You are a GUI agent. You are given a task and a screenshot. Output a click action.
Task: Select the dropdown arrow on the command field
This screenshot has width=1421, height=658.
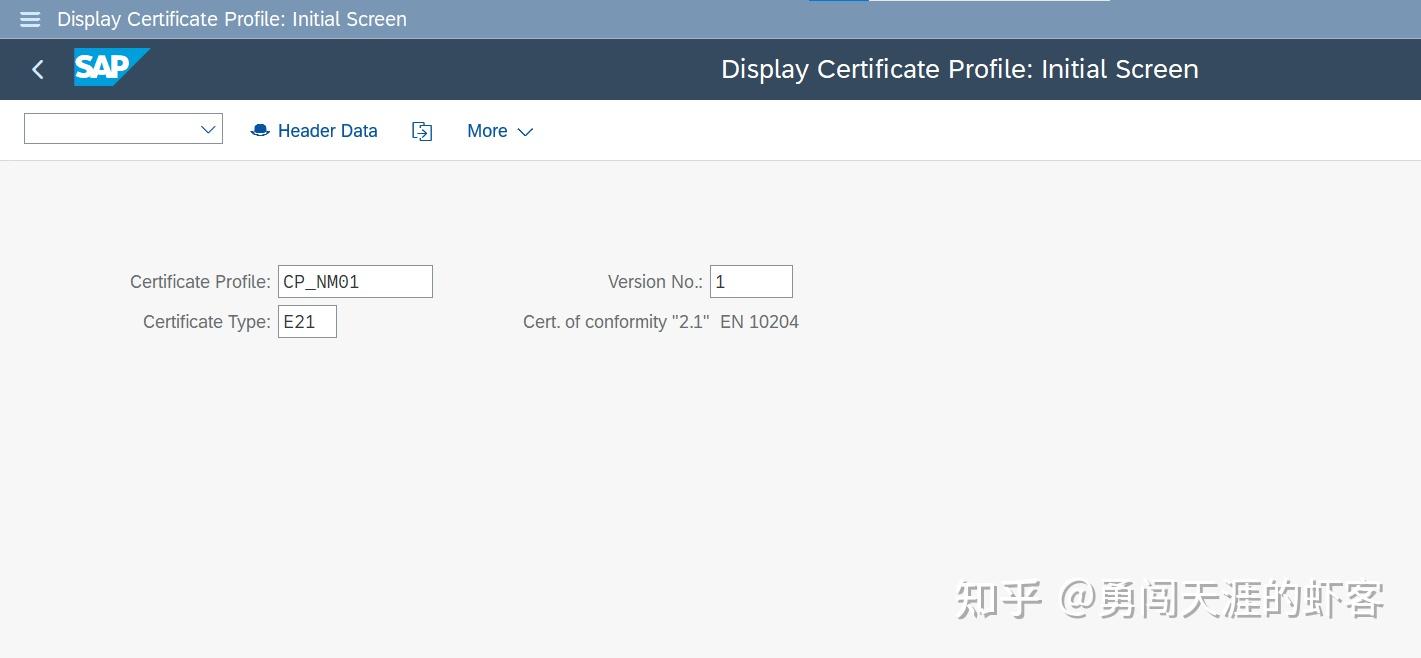coord(208,128)
